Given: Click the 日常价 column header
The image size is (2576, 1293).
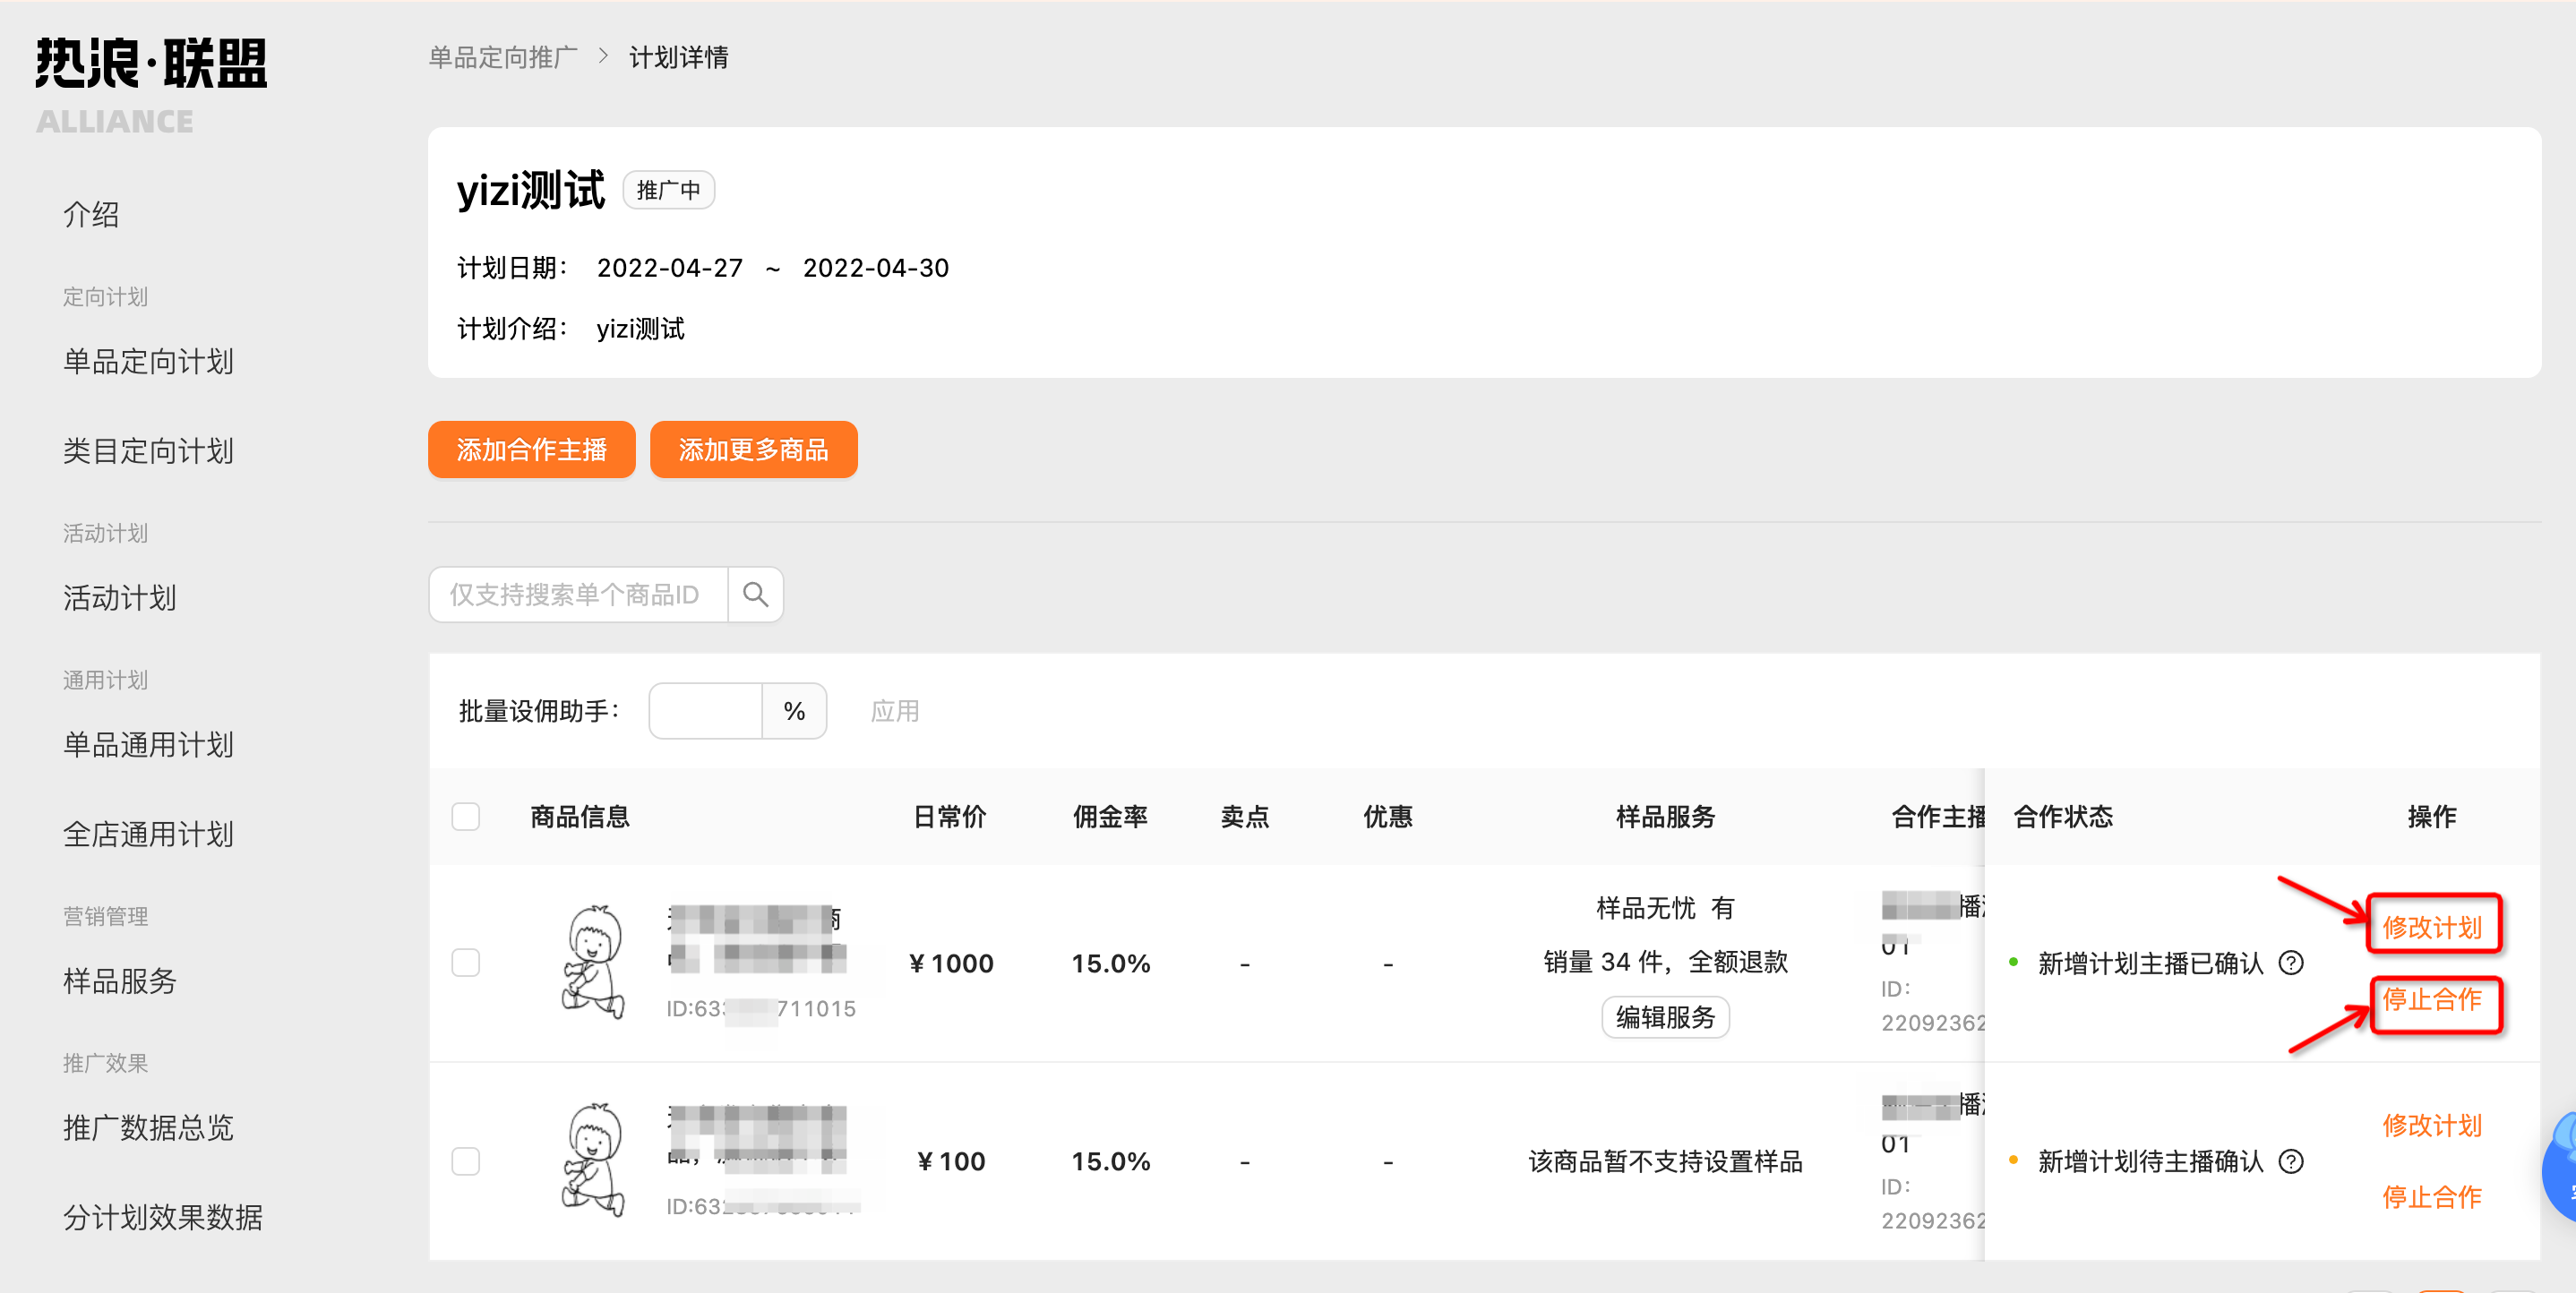Looking at the screenshot, I should [x=950, y=816].
